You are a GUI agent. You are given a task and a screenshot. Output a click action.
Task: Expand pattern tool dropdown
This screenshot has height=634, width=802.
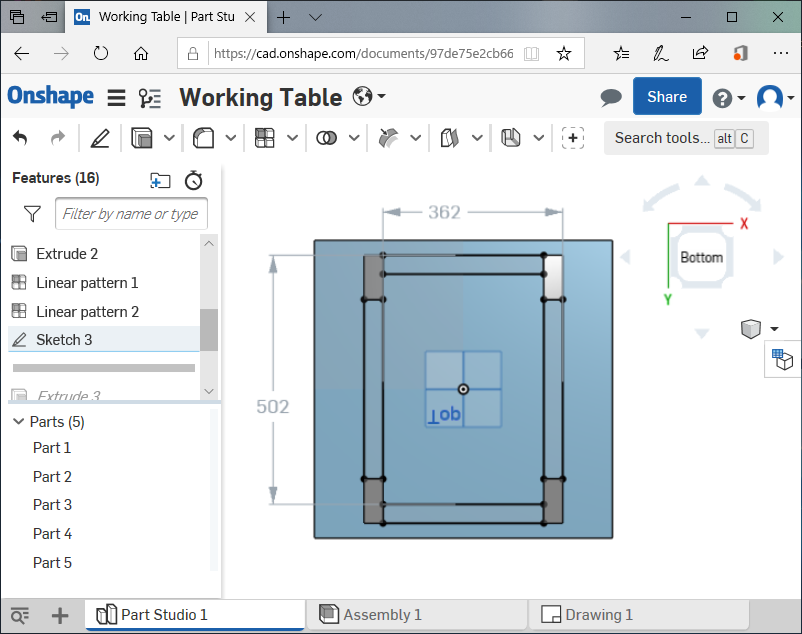pyautogui.click(x=292, y=138)
